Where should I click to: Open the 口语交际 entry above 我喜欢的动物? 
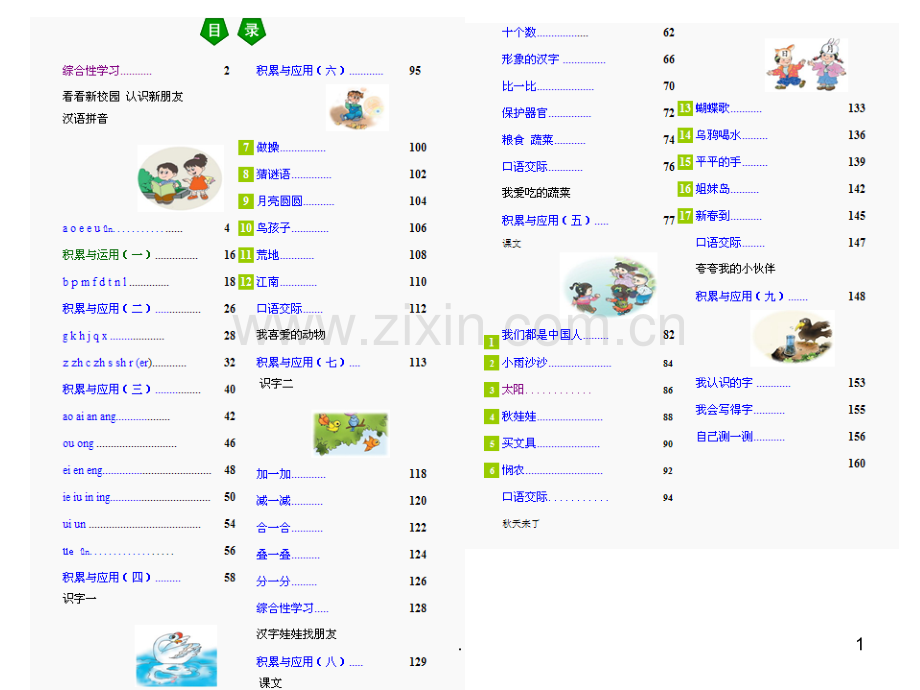click(x=282, y=309)
